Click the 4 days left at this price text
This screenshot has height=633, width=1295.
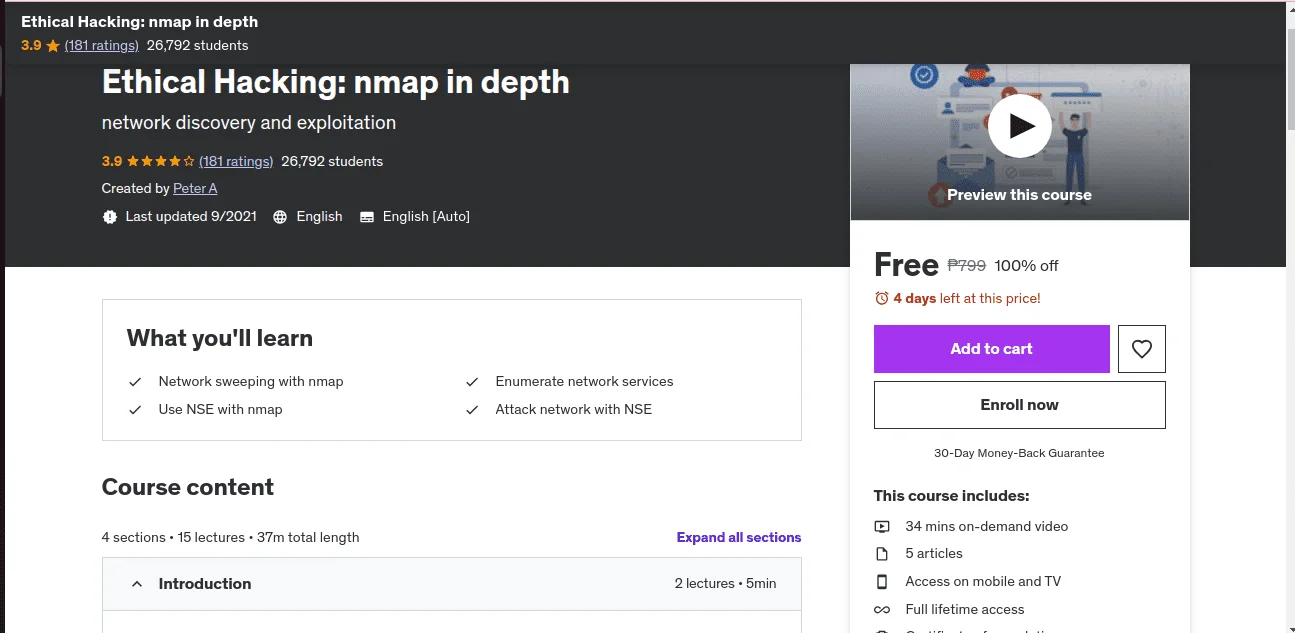pyautogui.click(x=967, y=298)
